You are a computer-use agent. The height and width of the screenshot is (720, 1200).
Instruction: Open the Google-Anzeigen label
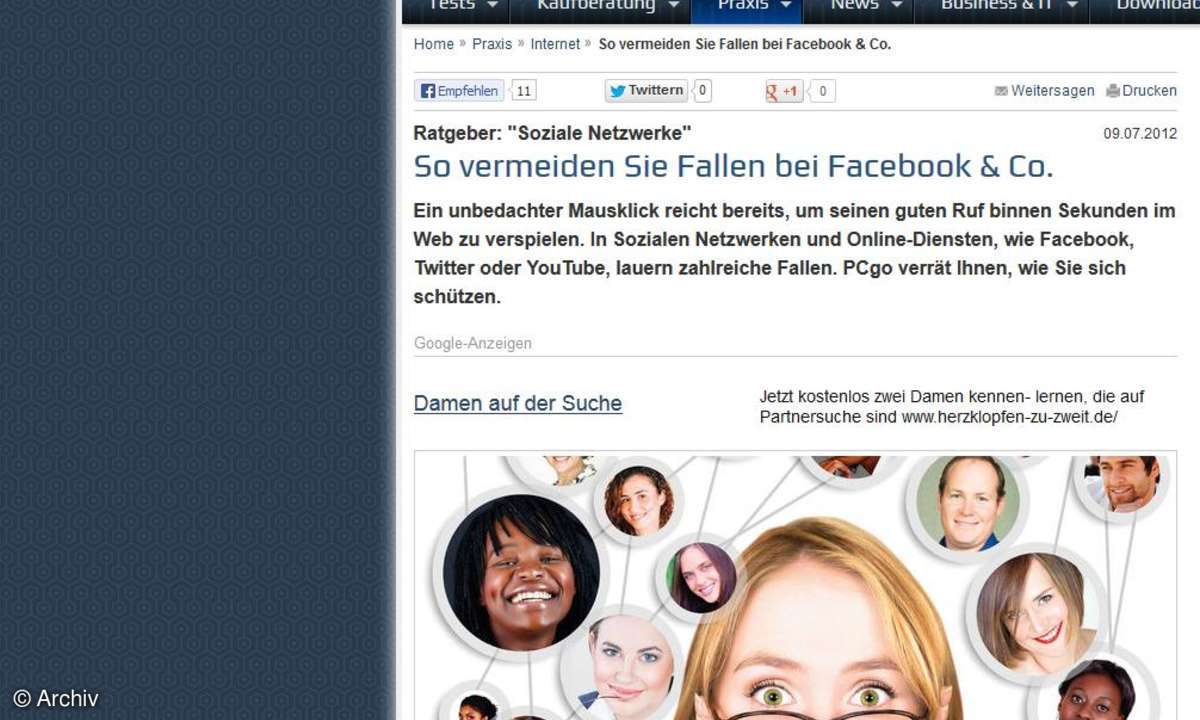pos(473,343)
